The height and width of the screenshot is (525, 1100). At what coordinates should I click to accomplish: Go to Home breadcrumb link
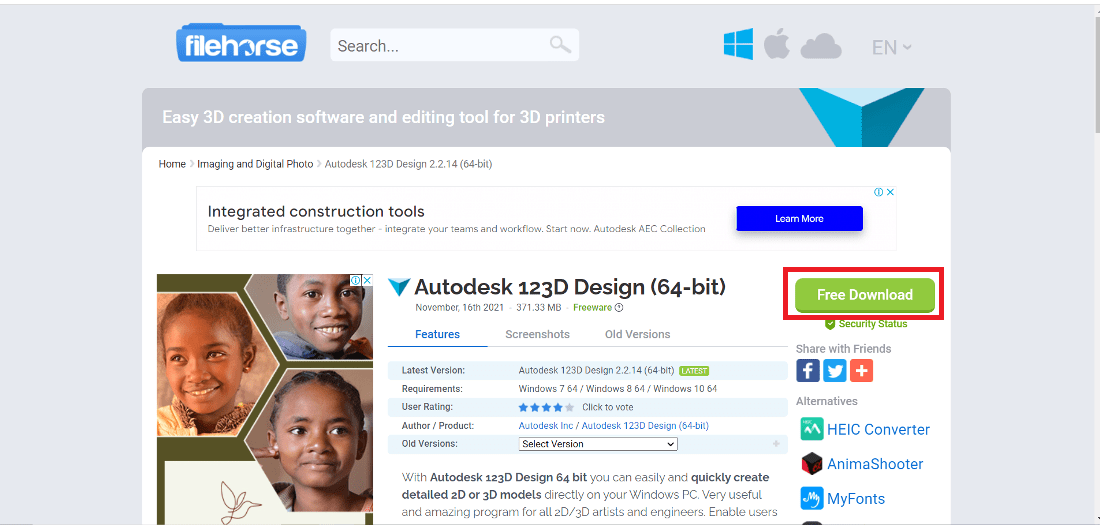tap(172, 164)
